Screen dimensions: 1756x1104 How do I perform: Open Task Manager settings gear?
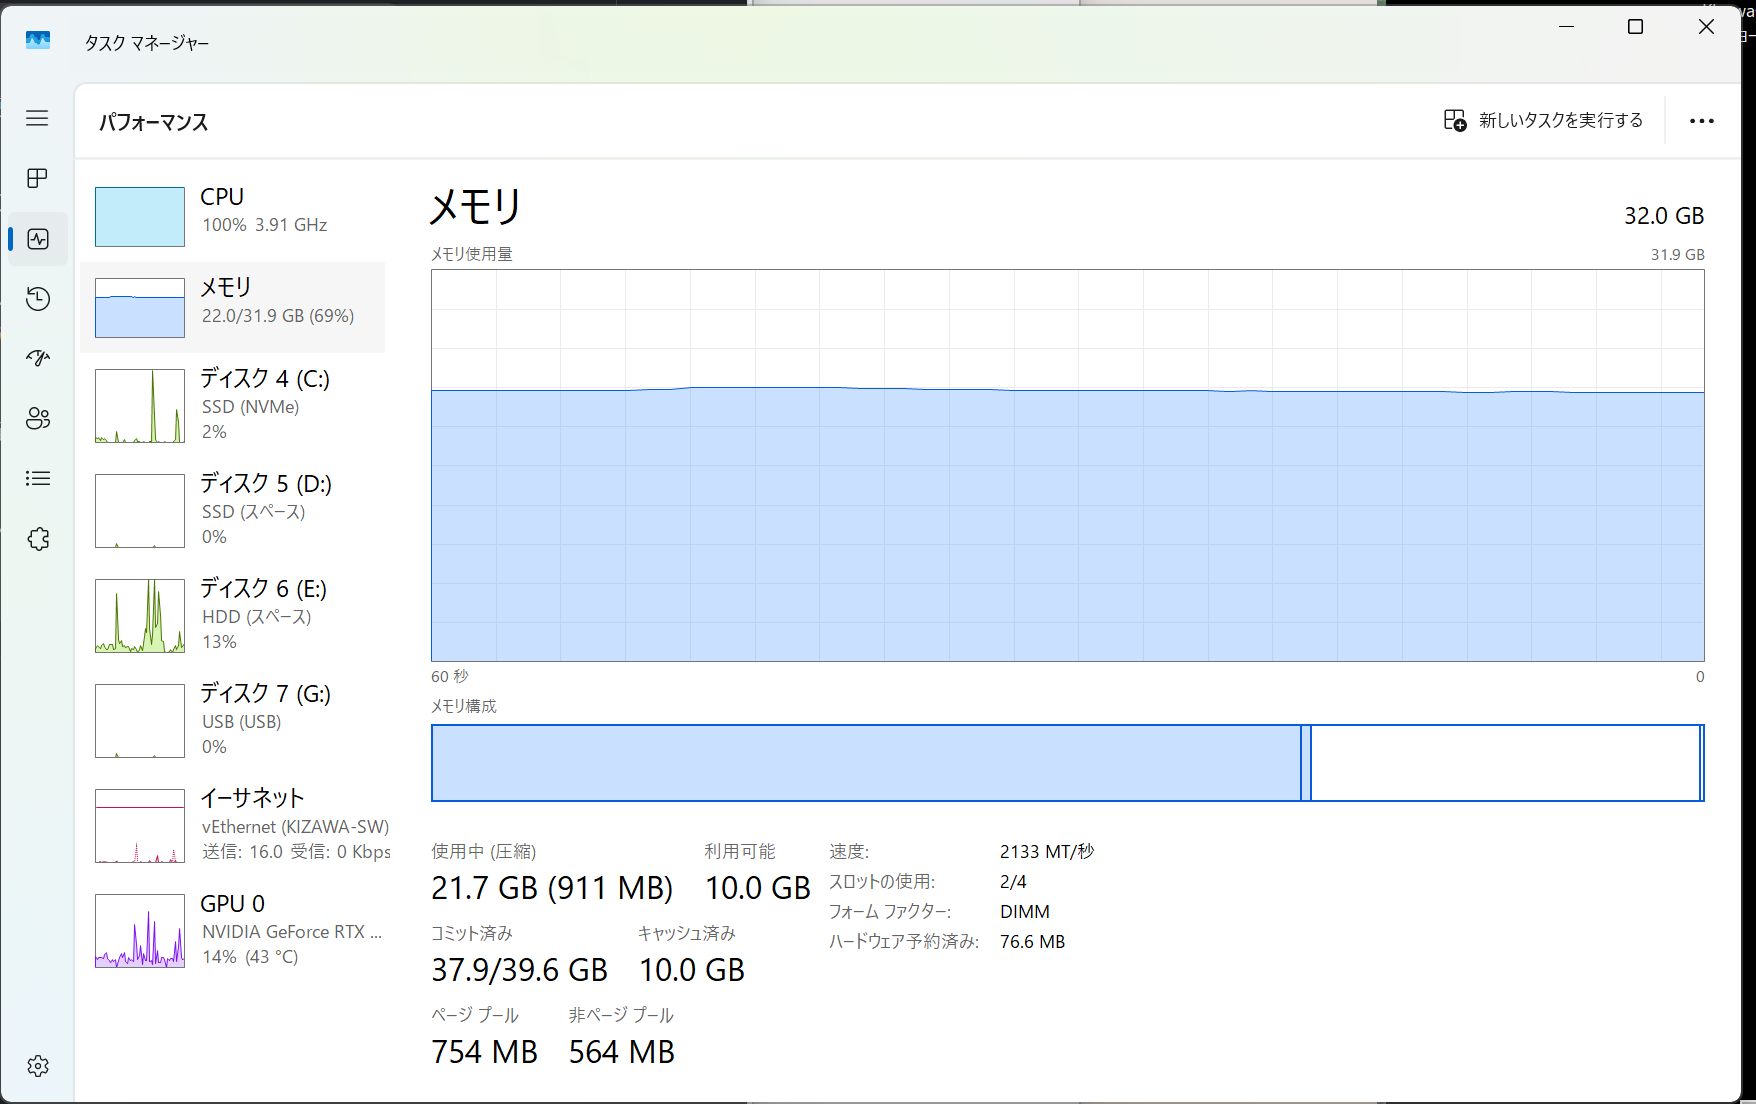click(x=38, y=1066)
